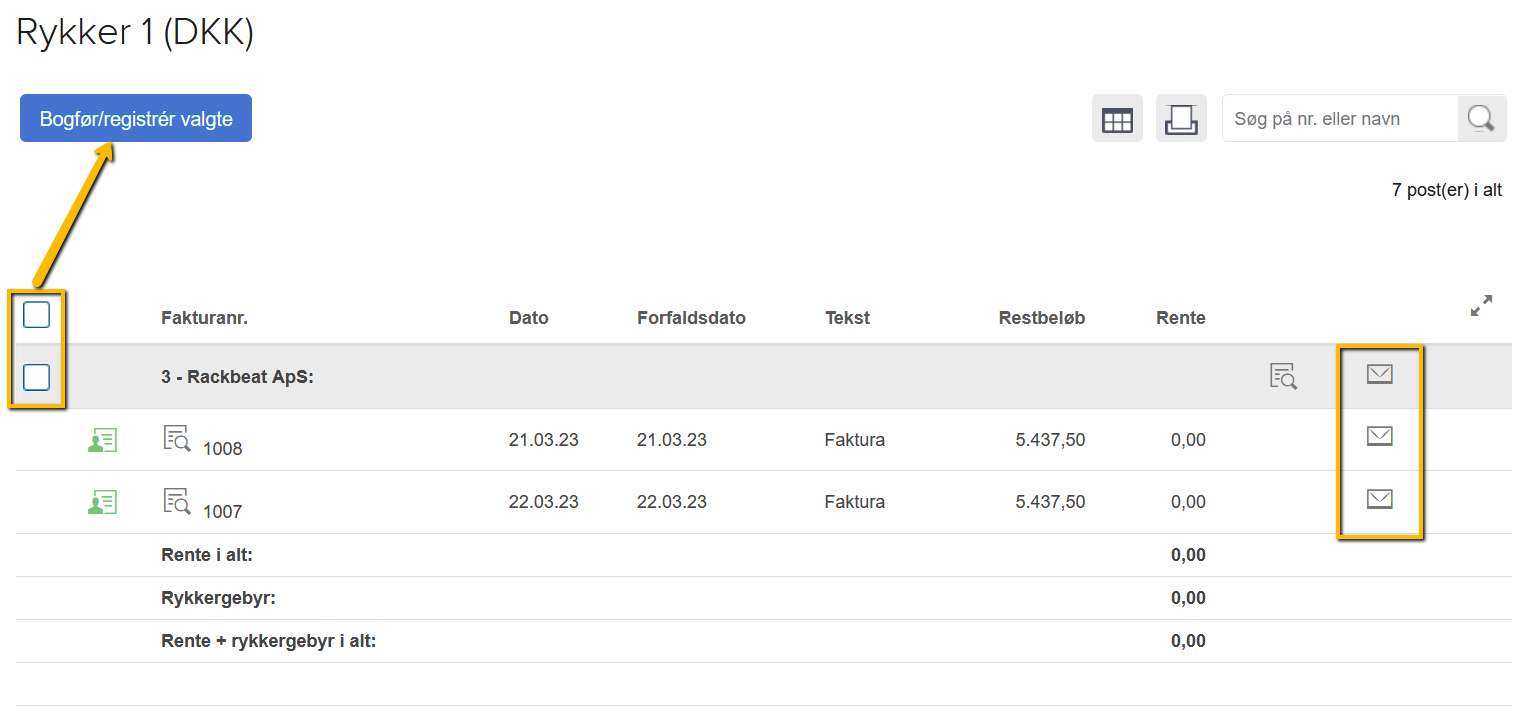This screenshot has height=727, width=1525.
Task: Select the '3 - Rackbeat ApS' customer name
Action: click(237, 379)
